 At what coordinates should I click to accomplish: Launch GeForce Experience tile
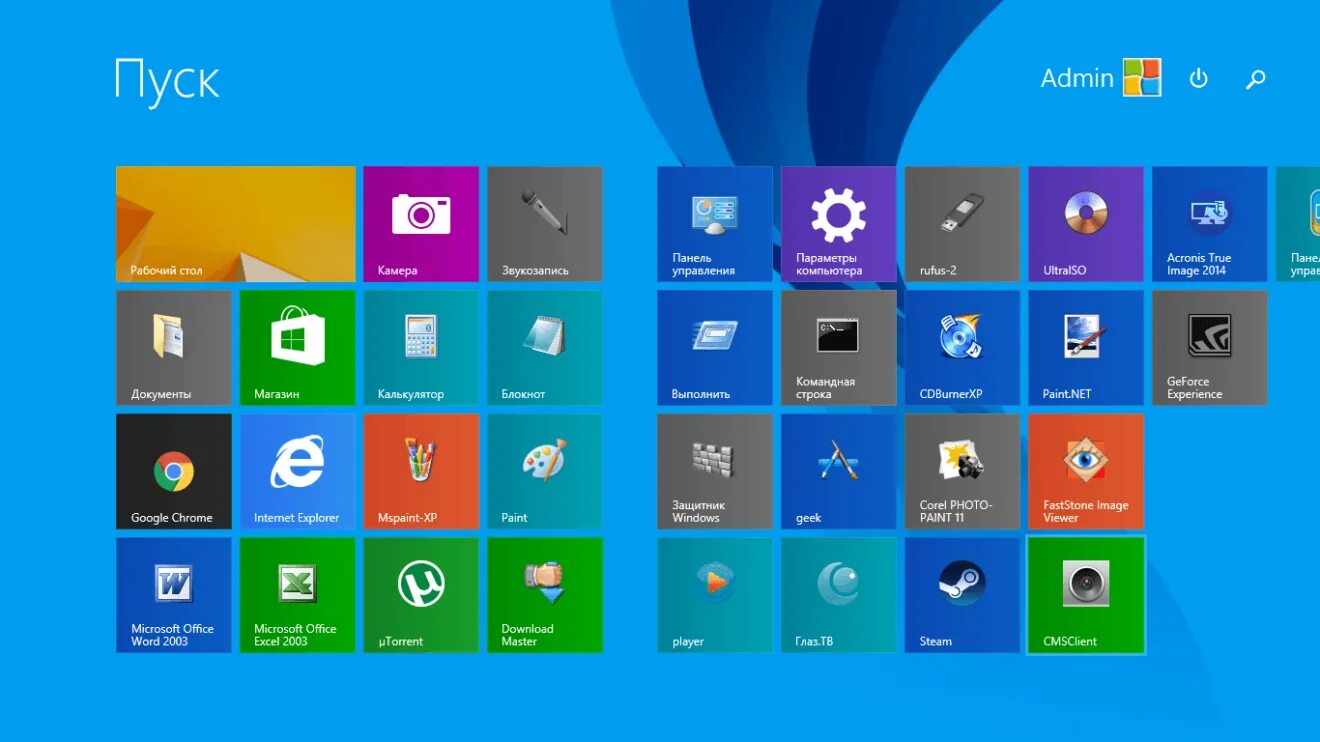[x=1210, y=348]
